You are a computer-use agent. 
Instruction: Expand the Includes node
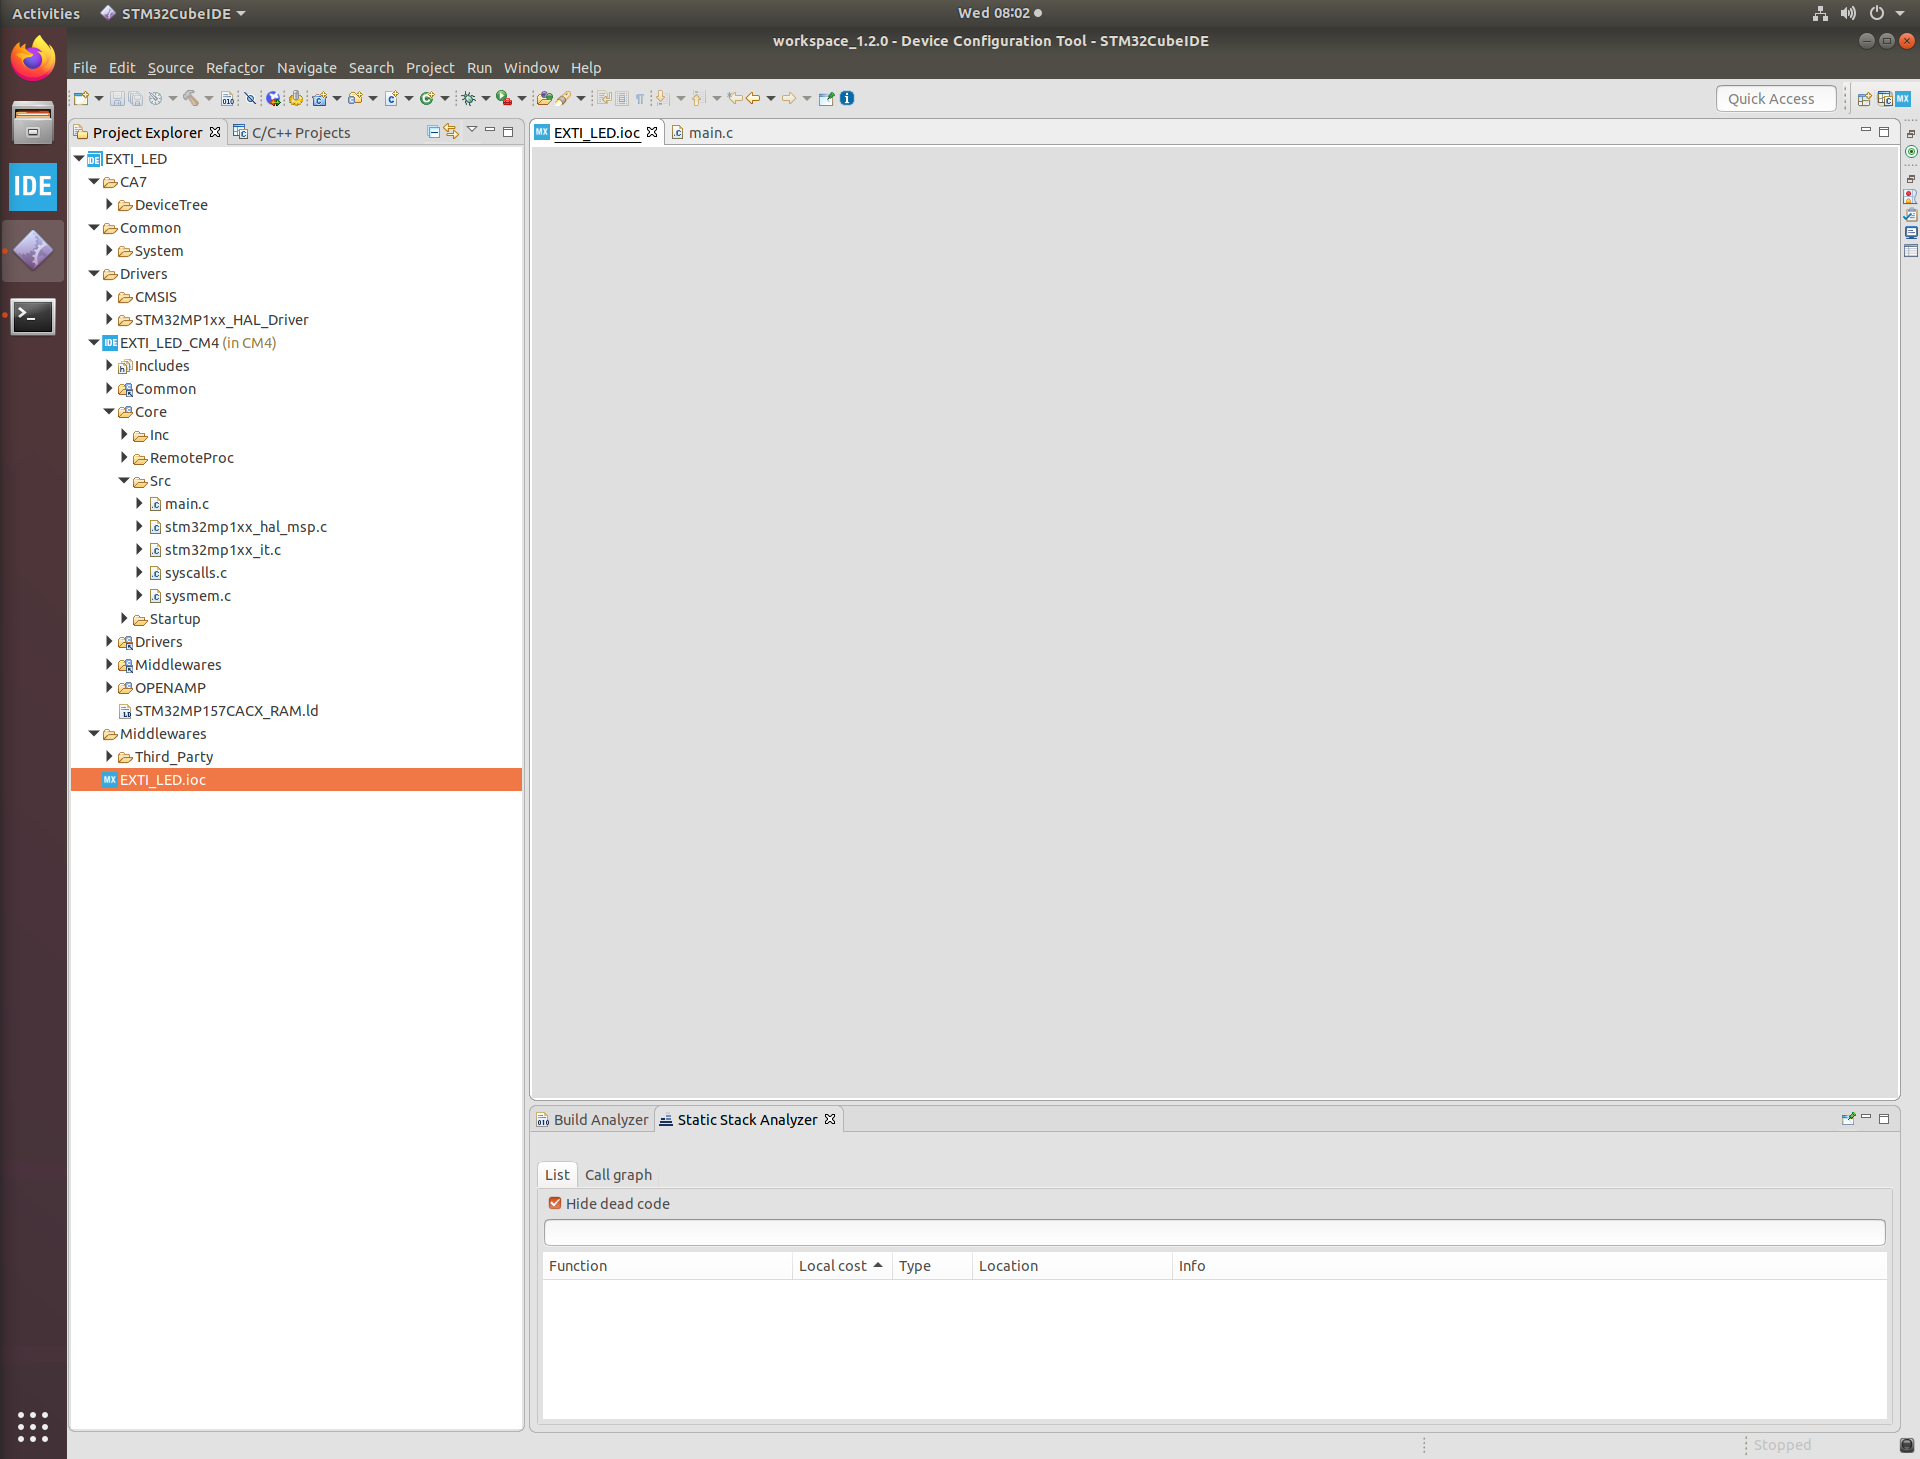[x=109, y=366]
